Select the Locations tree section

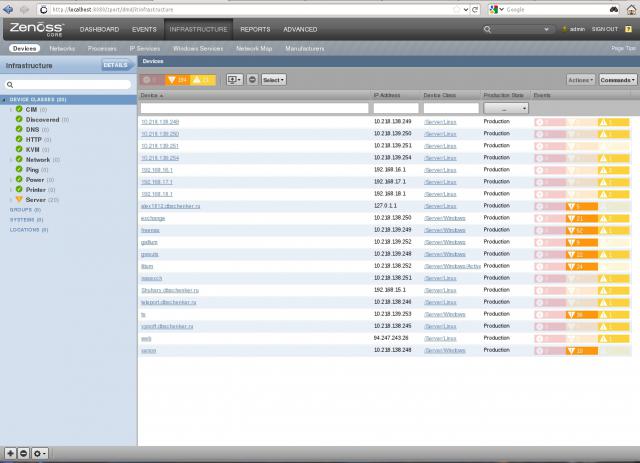tap(29, 230)
